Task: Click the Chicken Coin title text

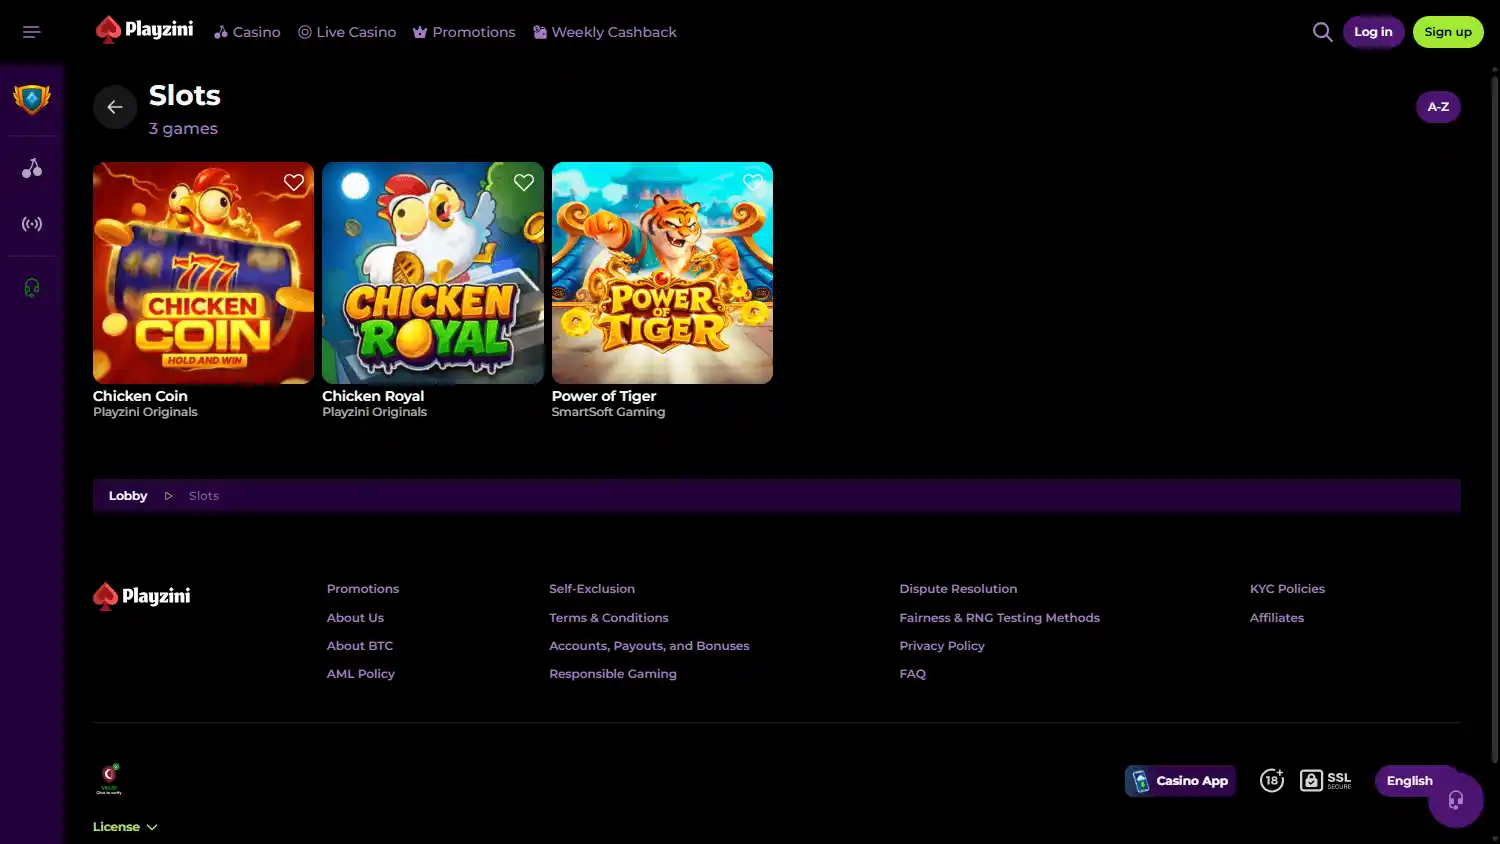Action: point(140,396)
